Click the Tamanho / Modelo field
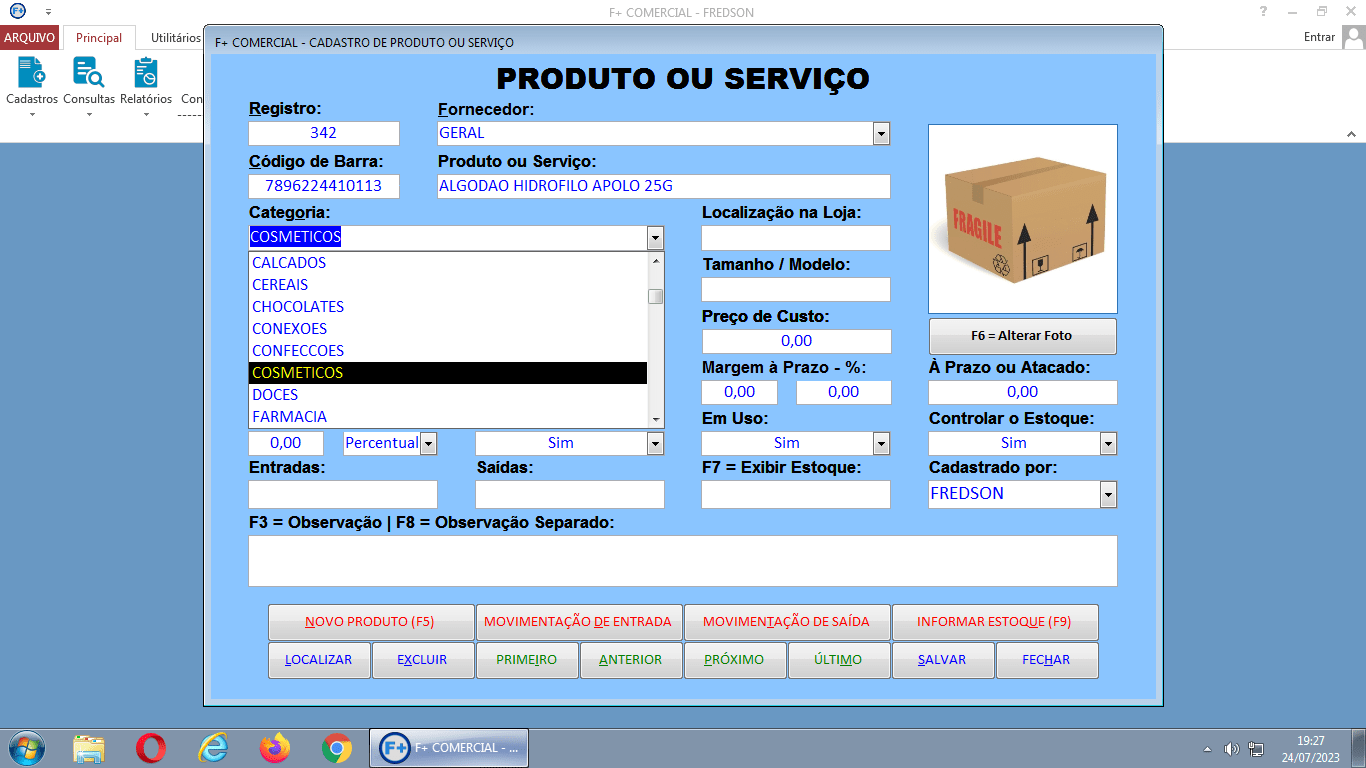This screenshot has height=768, width=1366. [796, 289]
